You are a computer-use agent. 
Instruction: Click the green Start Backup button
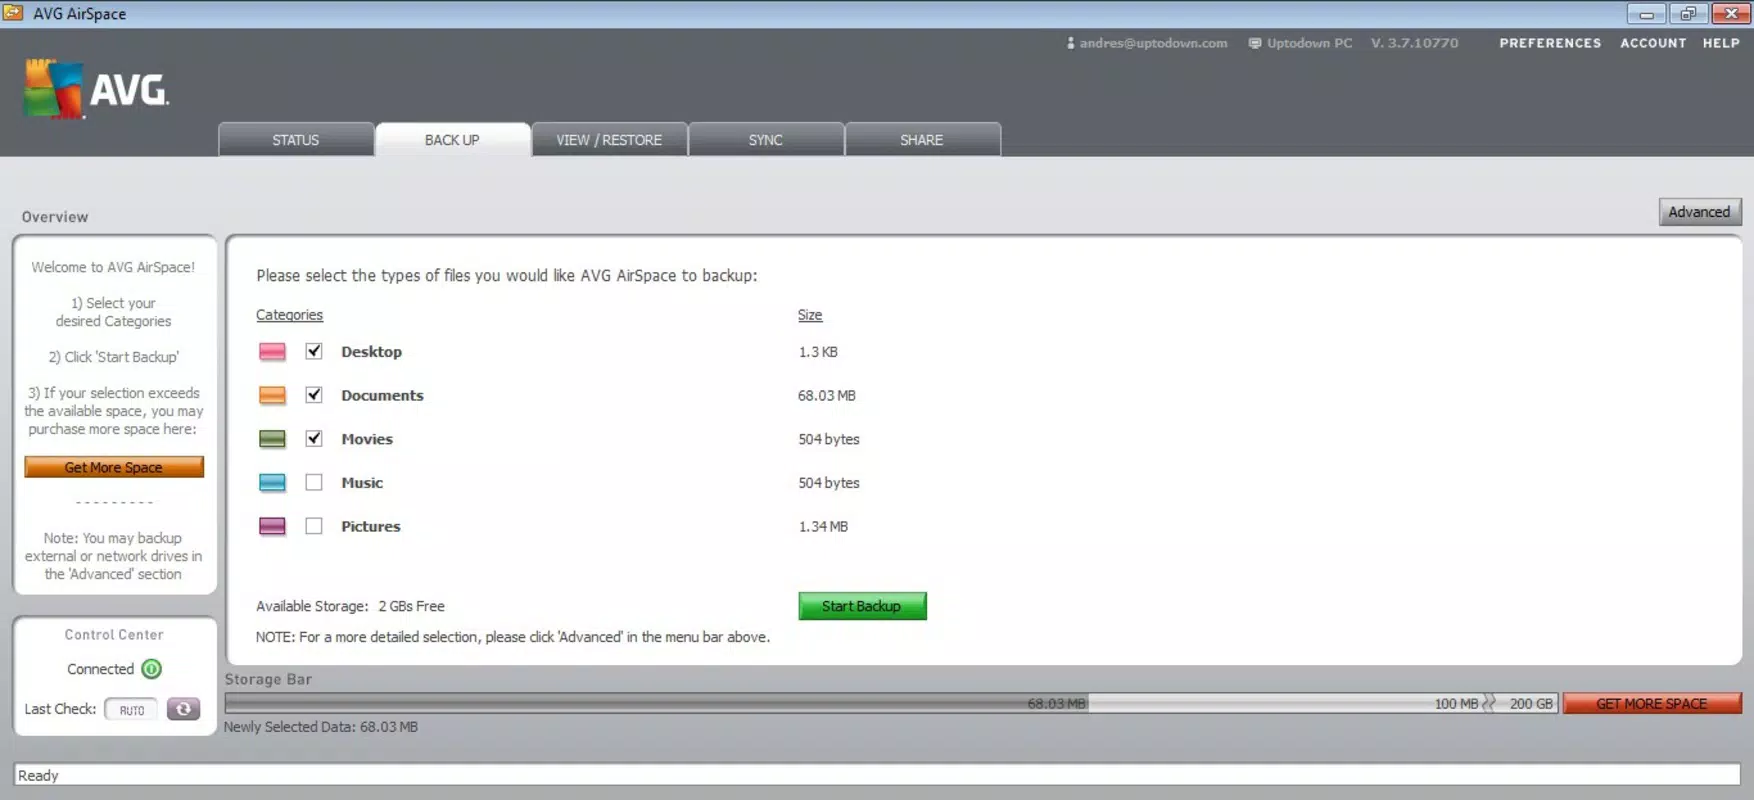(862, 606)
